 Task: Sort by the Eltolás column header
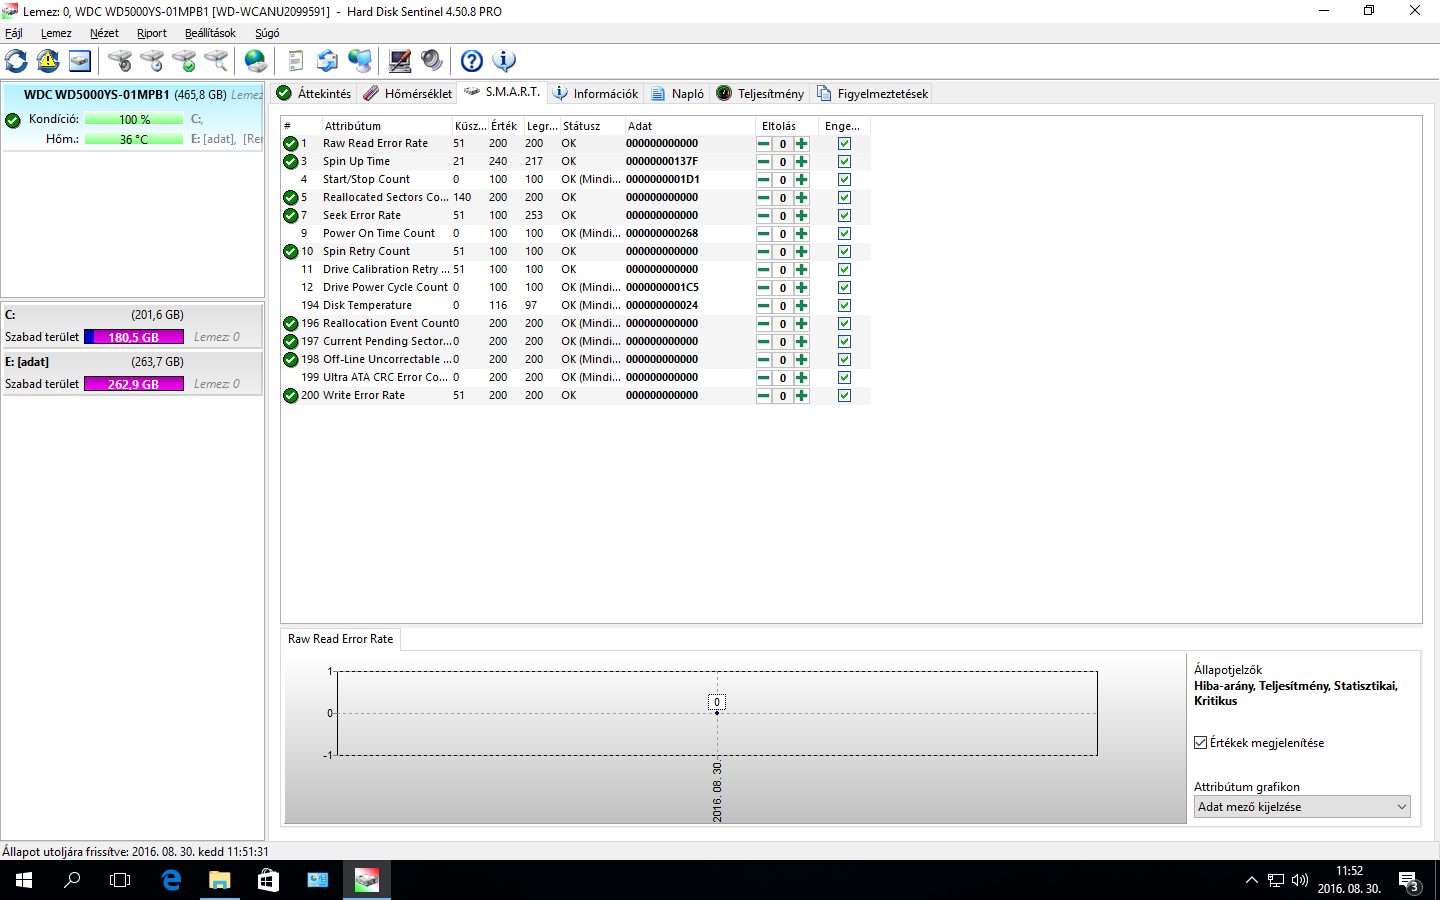pos(787,126)
